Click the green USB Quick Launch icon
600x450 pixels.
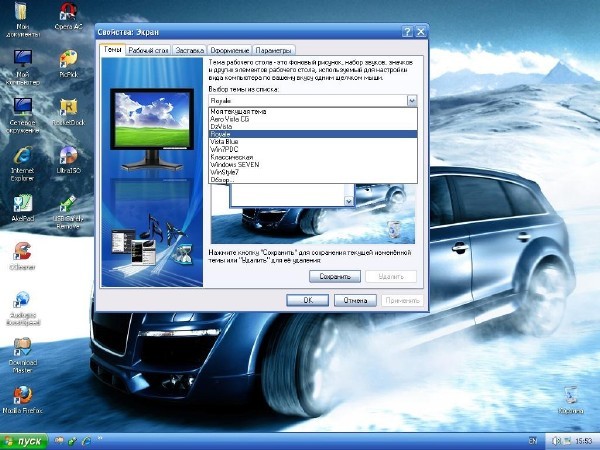(72, 440)
